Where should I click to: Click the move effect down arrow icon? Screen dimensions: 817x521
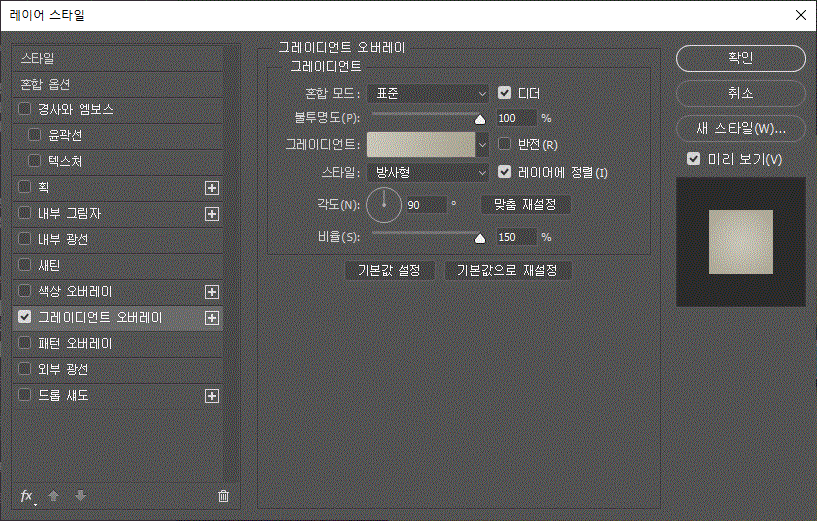[80, 496]
